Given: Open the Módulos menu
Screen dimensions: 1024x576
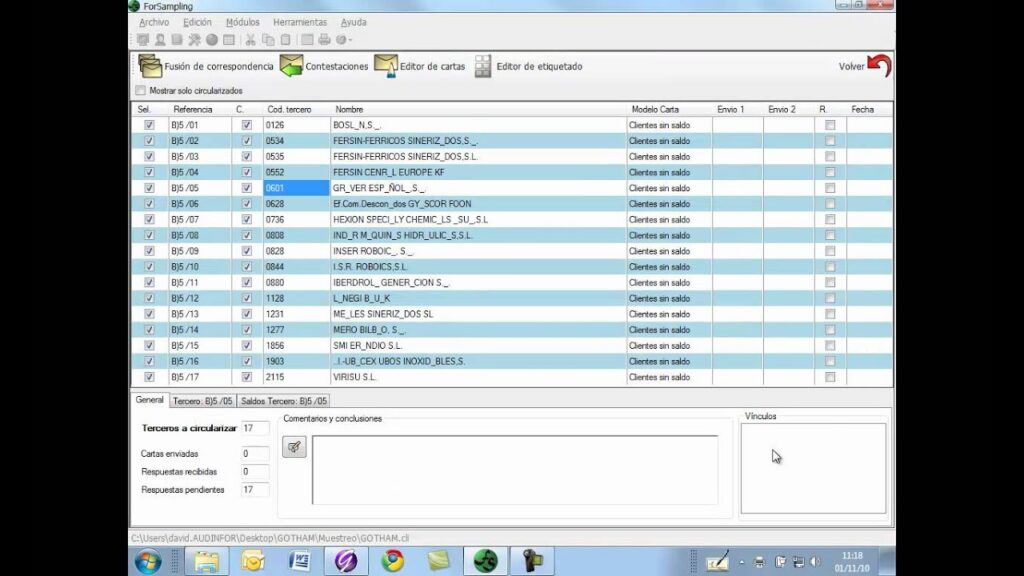Looking at the screenshot, I should click(x=242, y=22).
